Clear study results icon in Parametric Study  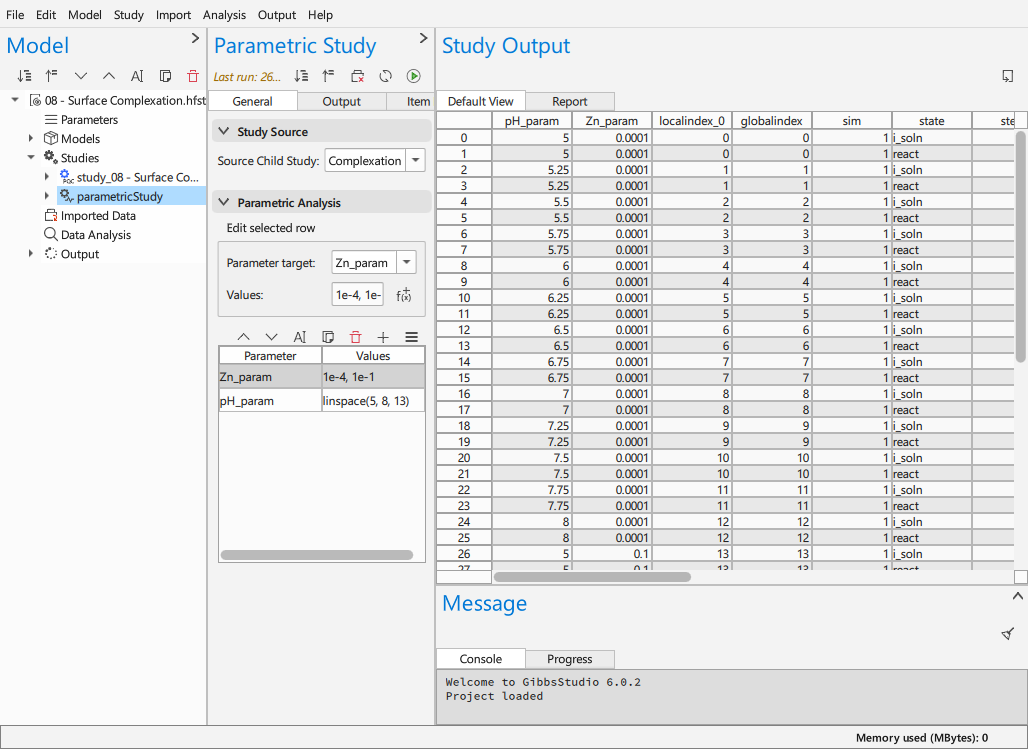[357, 76]
